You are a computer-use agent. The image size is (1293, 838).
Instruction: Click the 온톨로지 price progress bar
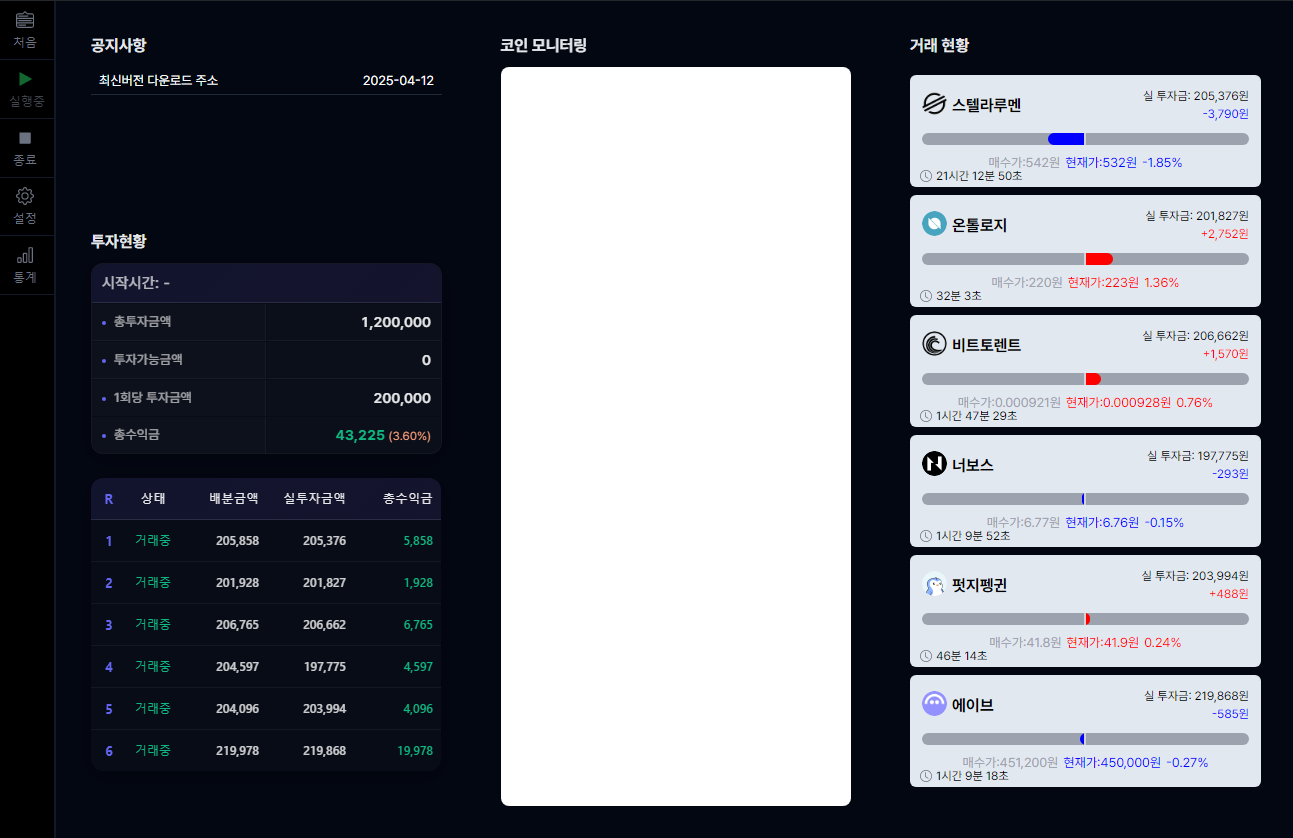click(x=1085, y=259)
